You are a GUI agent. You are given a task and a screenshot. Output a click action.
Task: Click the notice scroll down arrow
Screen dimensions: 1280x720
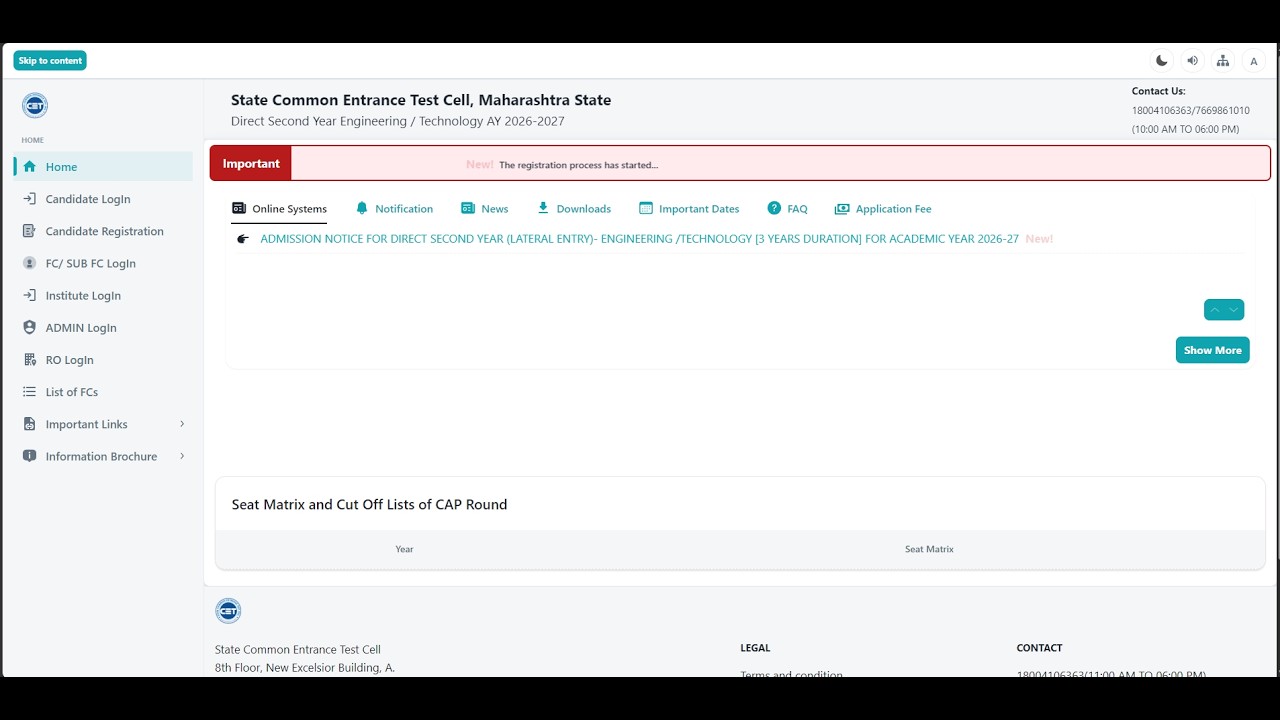1234,310
